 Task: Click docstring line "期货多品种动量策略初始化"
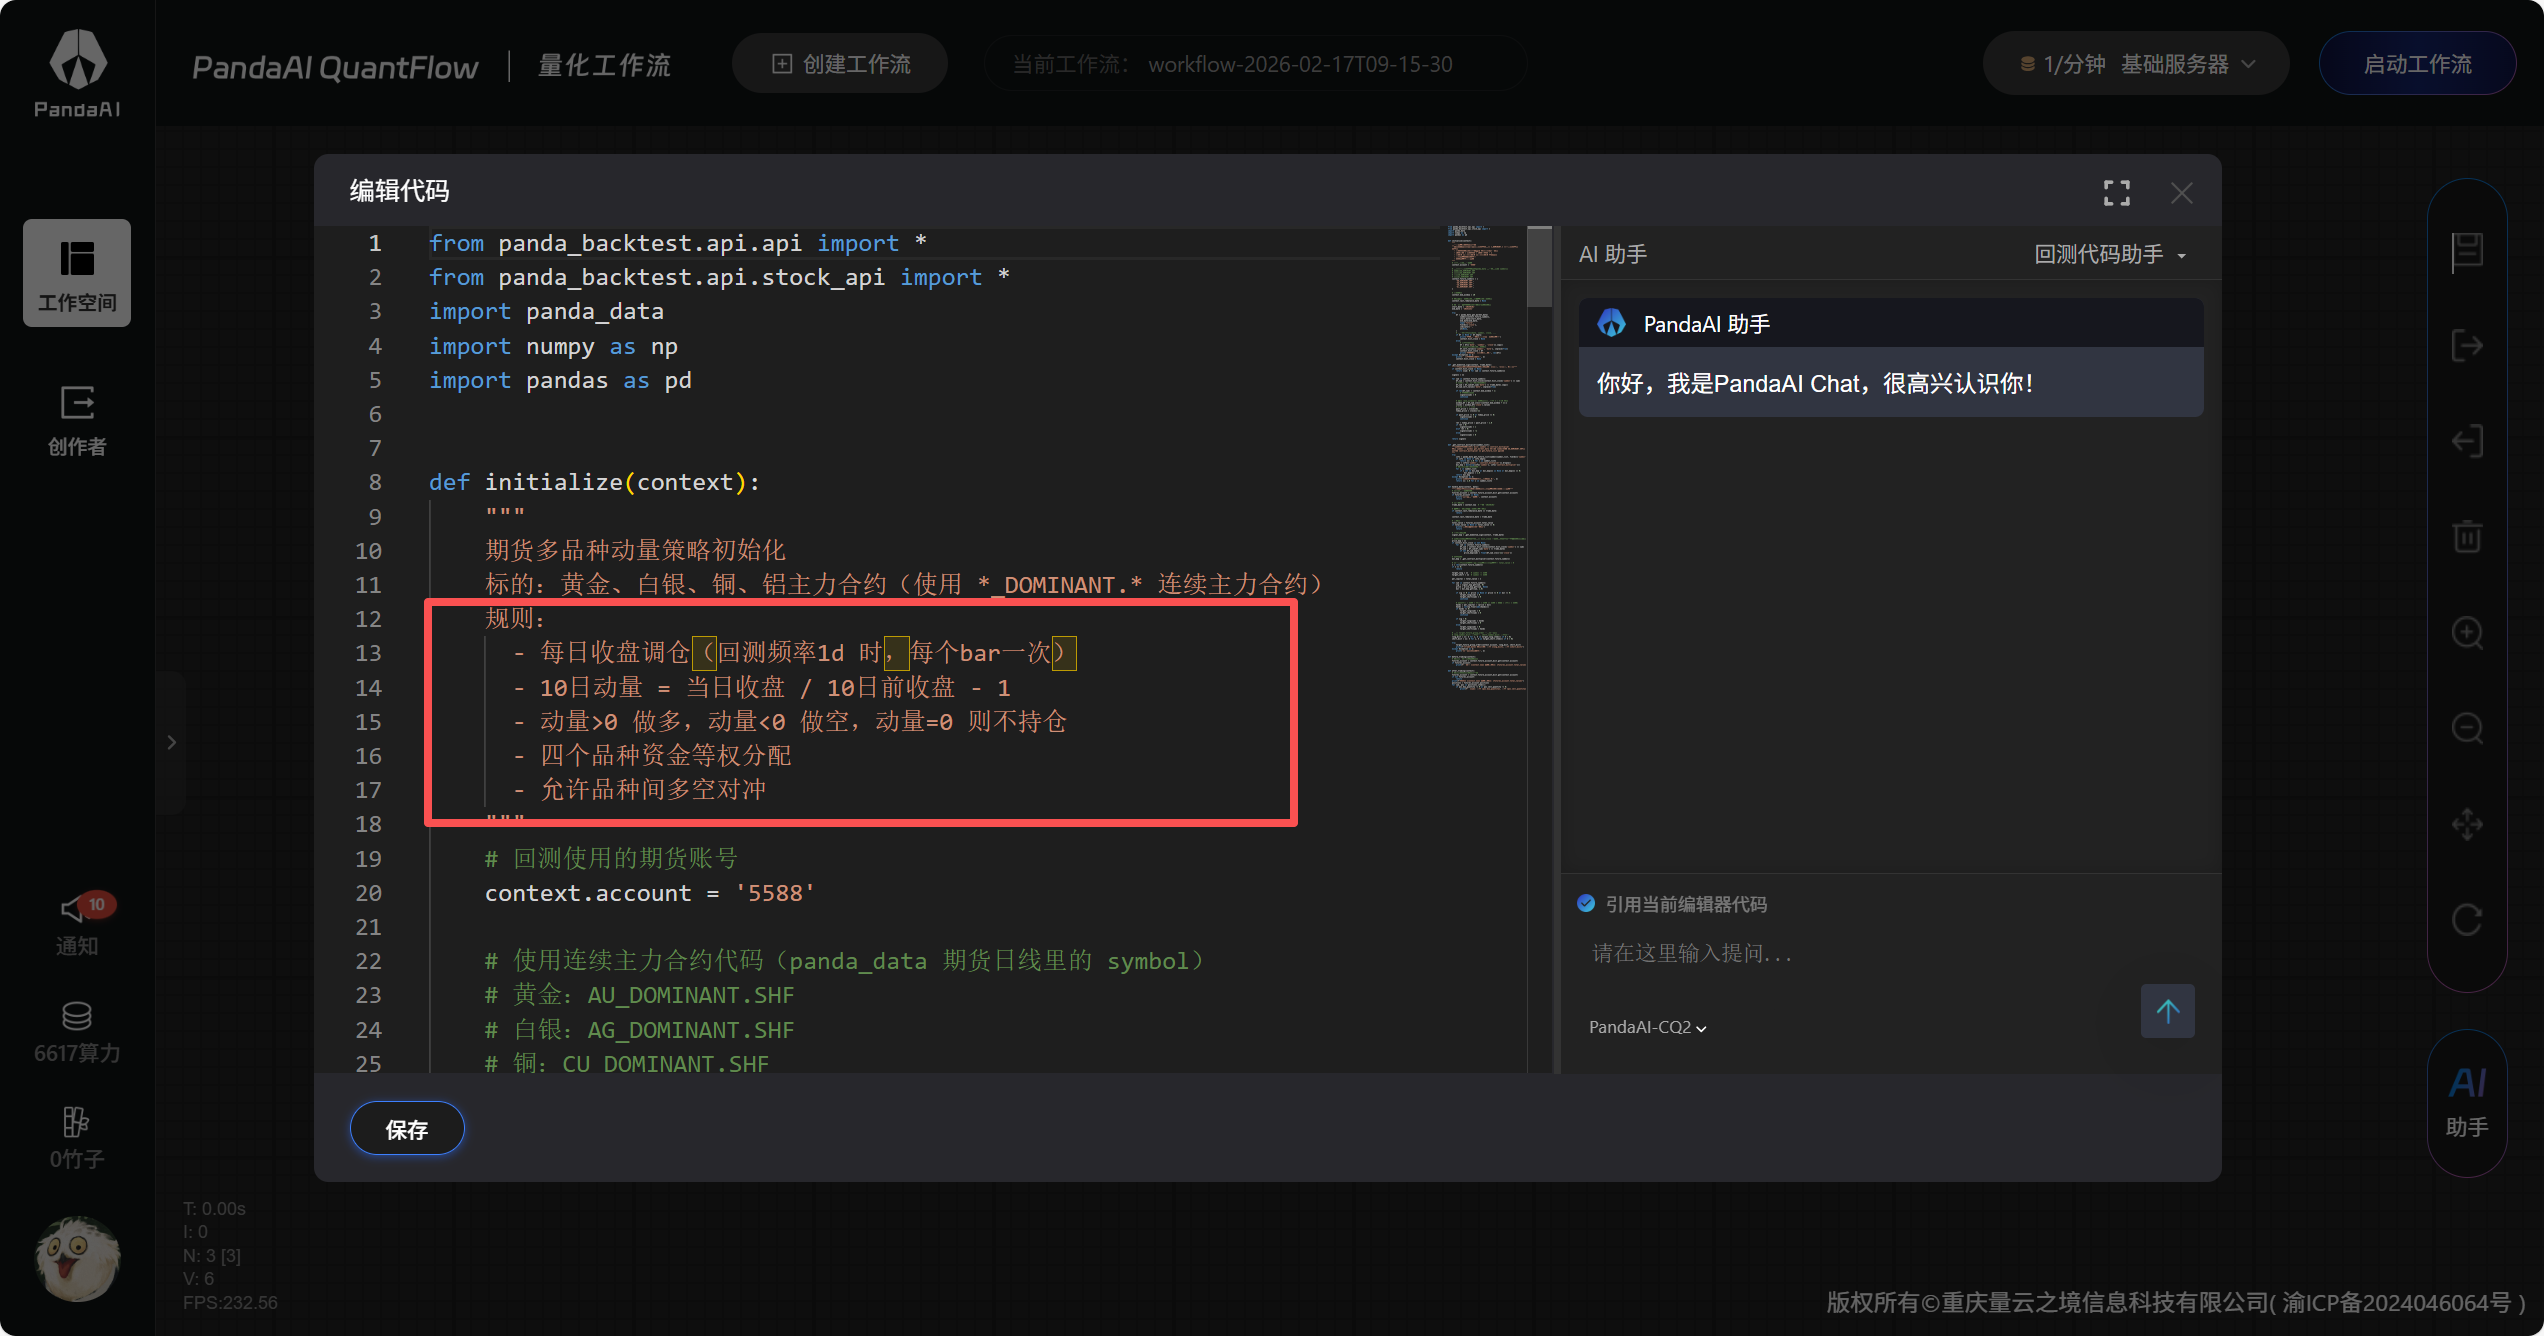635,550
